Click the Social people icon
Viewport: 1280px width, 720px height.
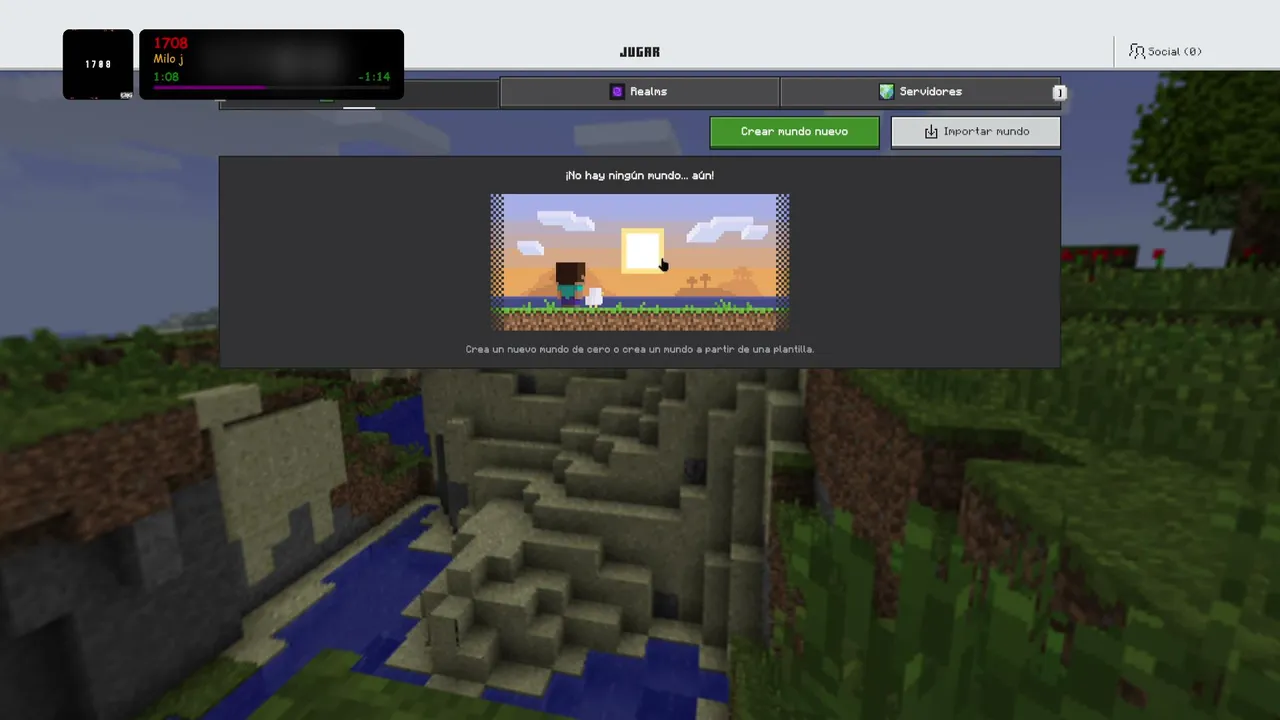coord(1136,51)
